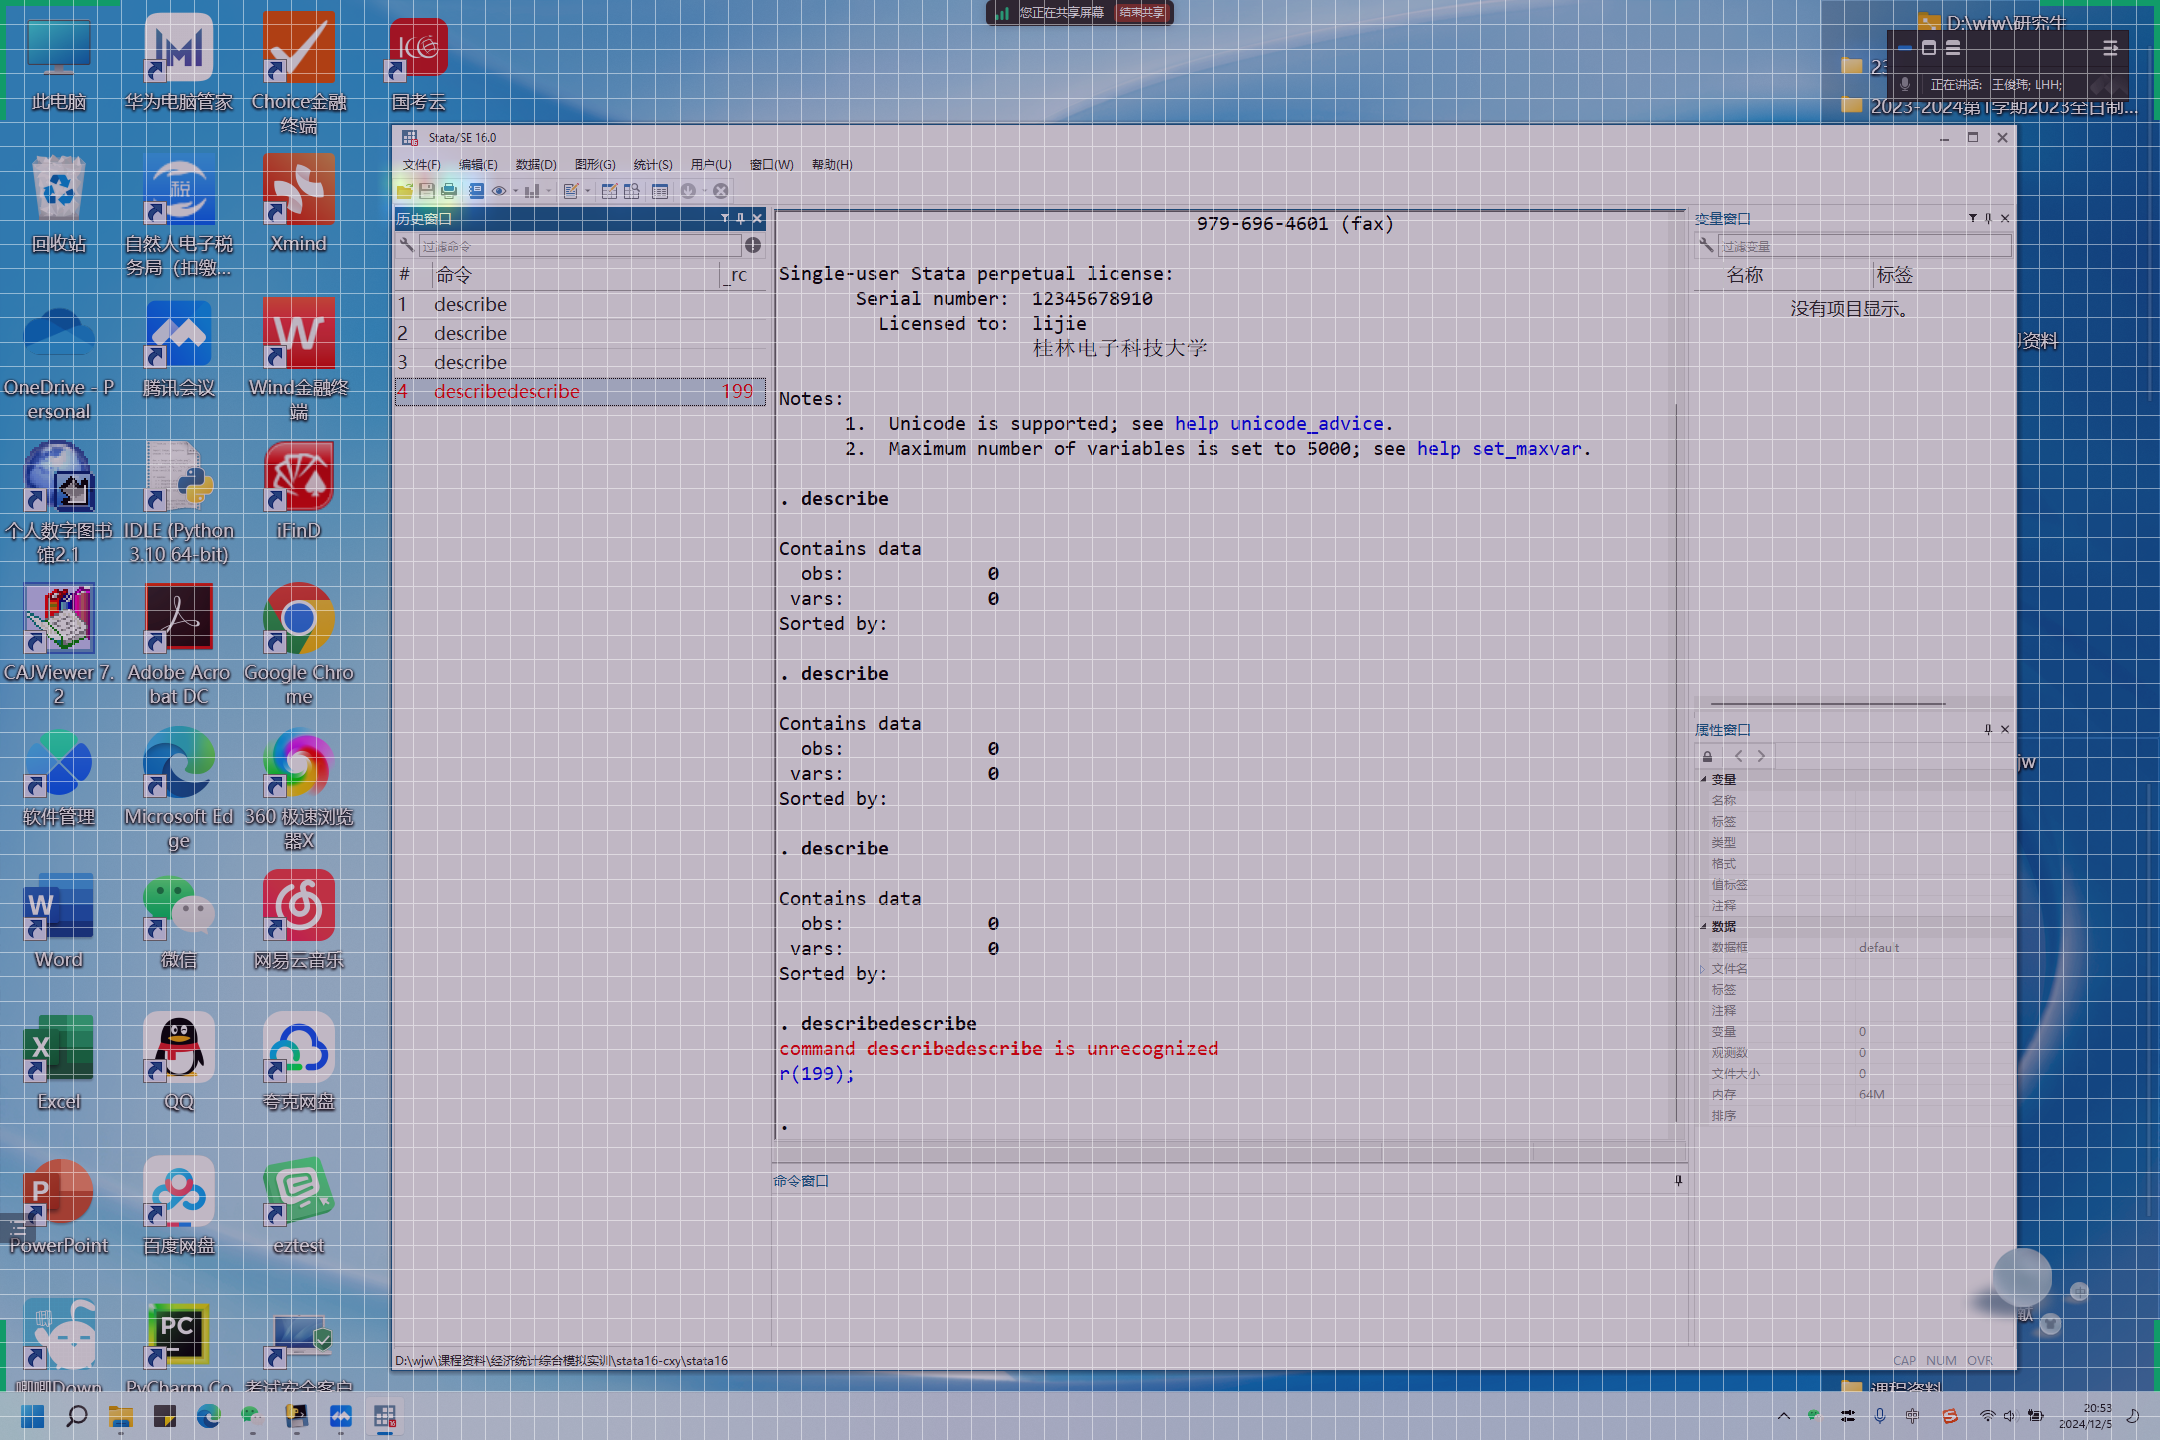Click the 'help set_maxvar' link
The width and height of the screenshot is (2160, 1440).
pyautogui.click(x=1499, y=449)
